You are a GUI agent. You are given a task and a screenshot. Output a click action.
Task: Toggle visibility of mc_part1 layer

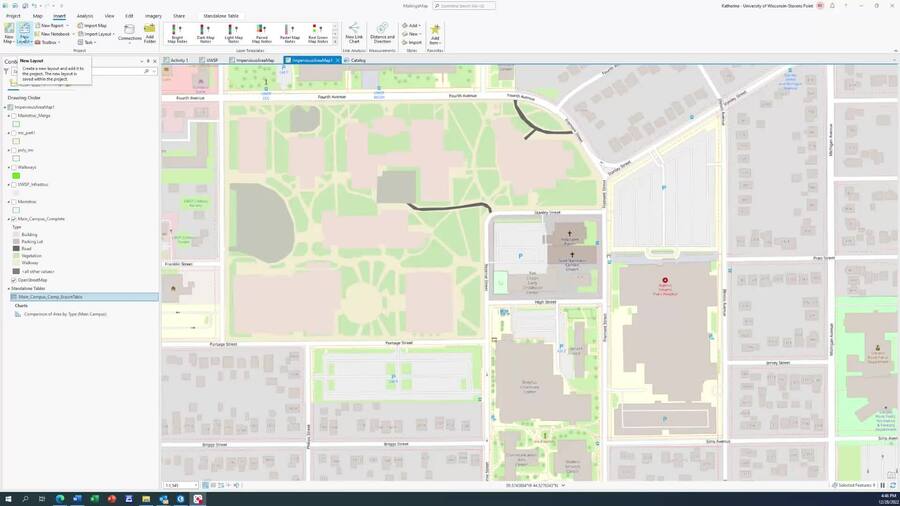(x=14, y=133)
